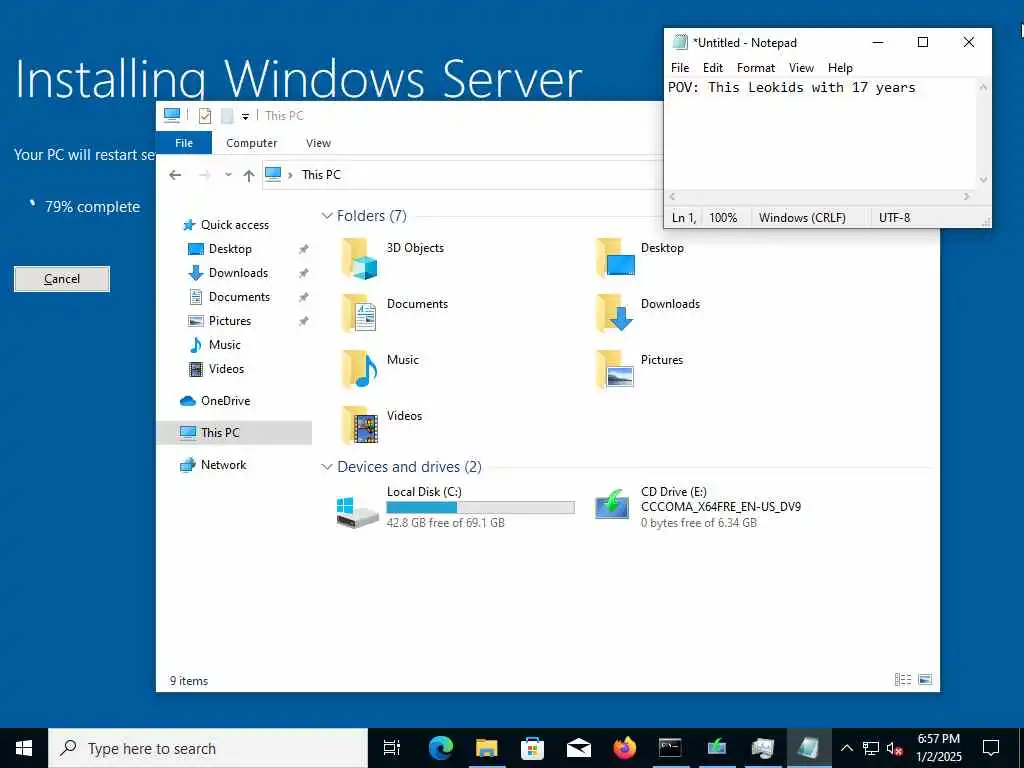Switch to large icons view in Explorer

click(x=925, y=679)
